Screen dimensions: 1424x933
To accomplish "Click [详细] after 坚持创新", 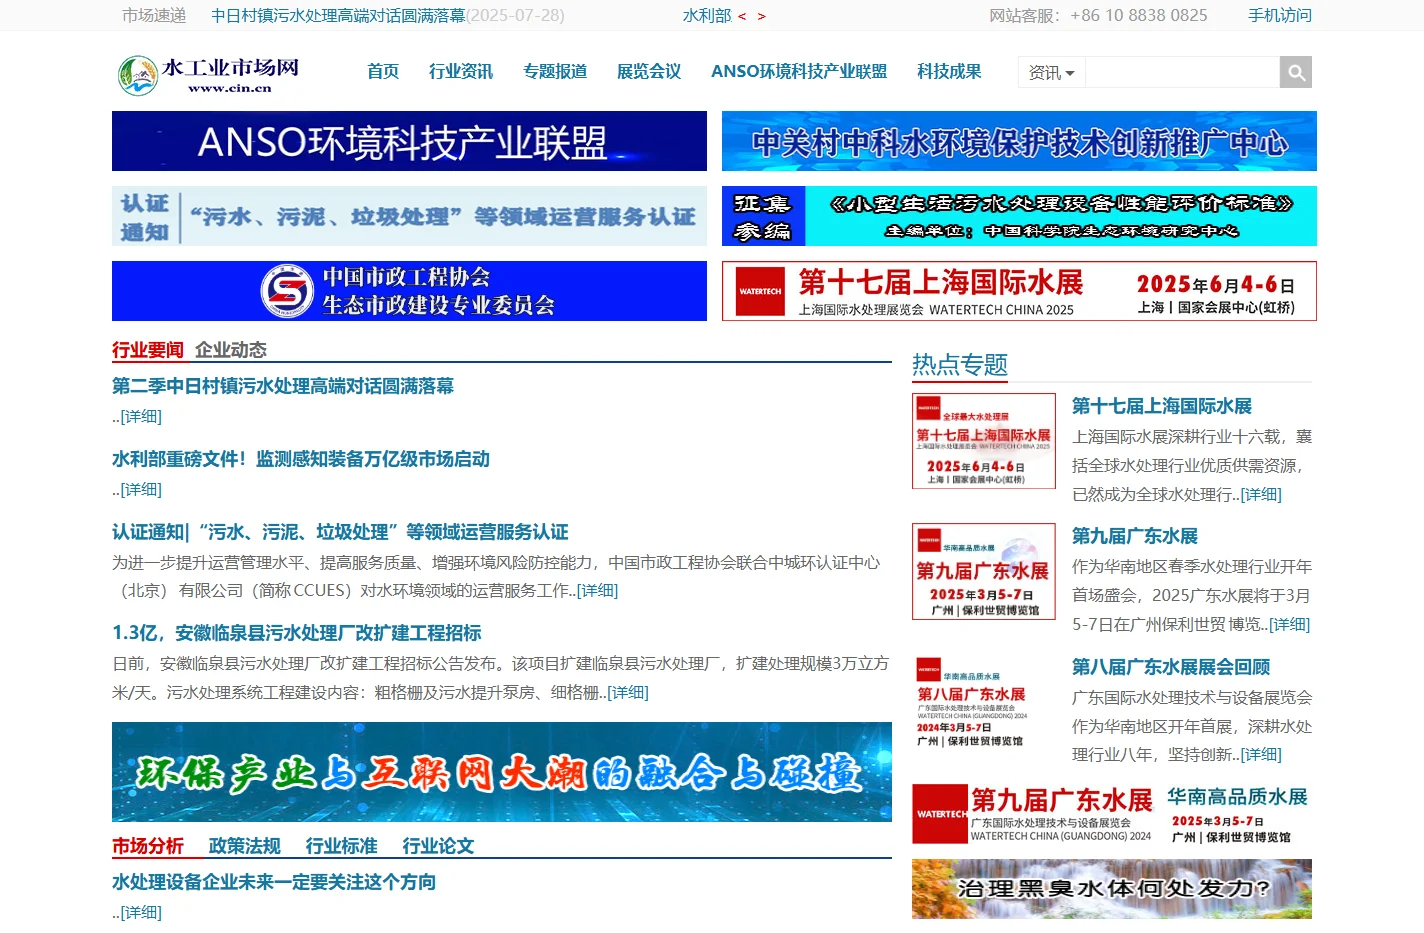I will [x=1261, y=755].
